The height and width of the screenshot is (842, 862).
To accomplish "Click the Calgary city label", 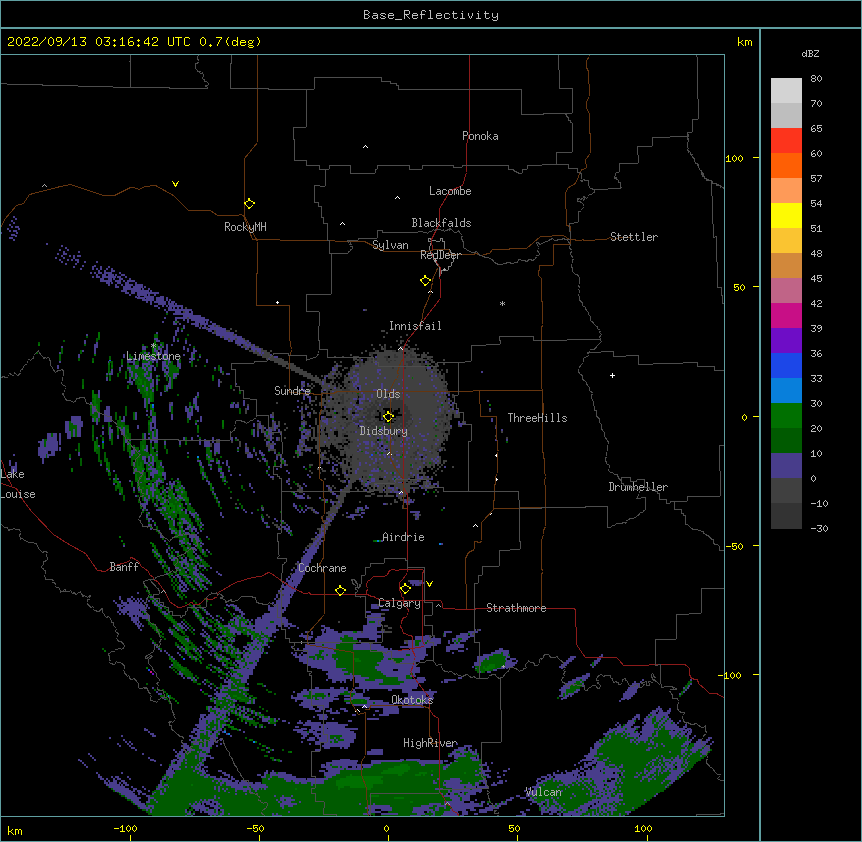I will 399,603.
